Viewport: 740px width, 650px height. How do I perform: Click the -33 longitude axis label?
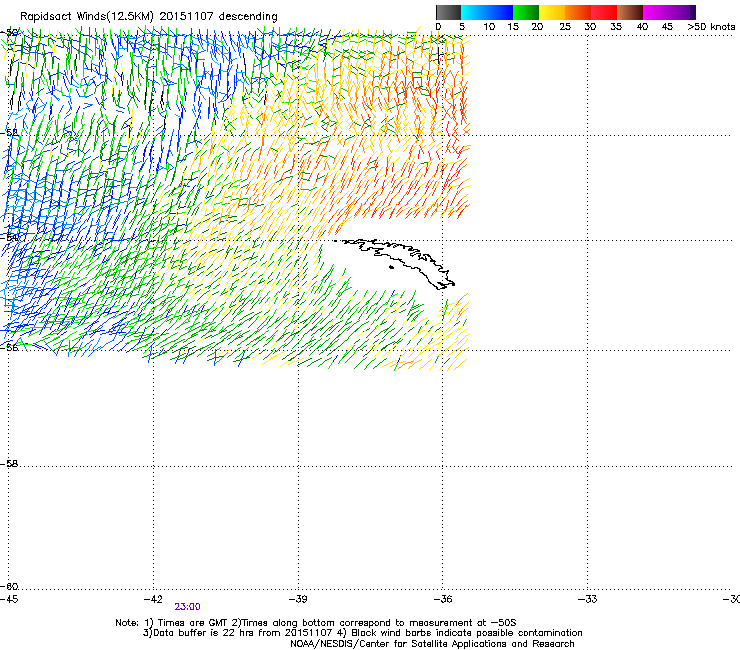pos(588,599)
